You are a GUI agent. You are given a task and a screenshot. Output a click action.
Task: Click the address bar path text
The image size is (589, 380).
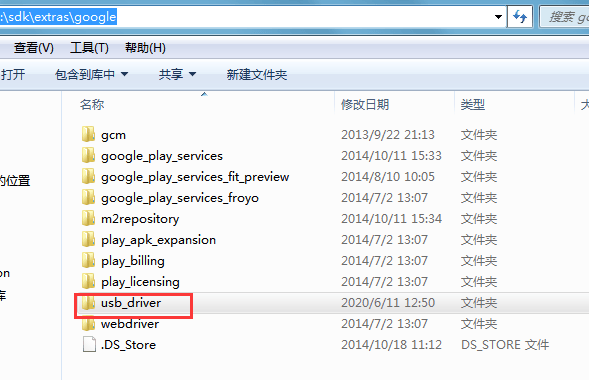pos(58,17)
